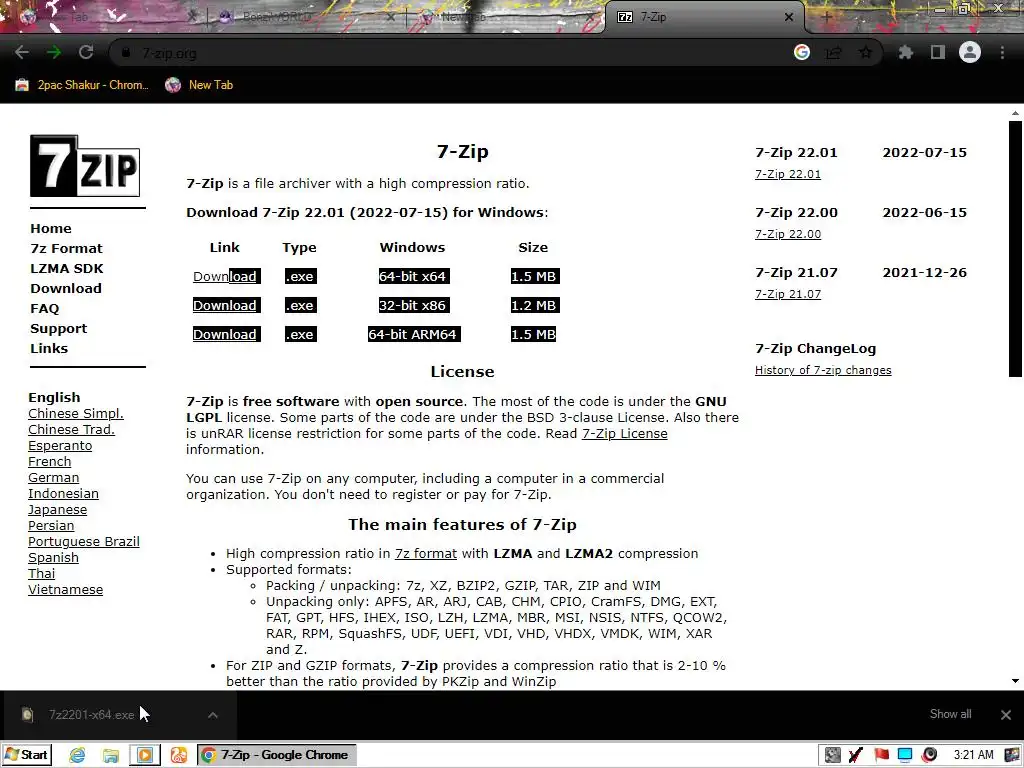Open the 7-Zip License link
The image size is (1024, 768).
tap(624, 434)
